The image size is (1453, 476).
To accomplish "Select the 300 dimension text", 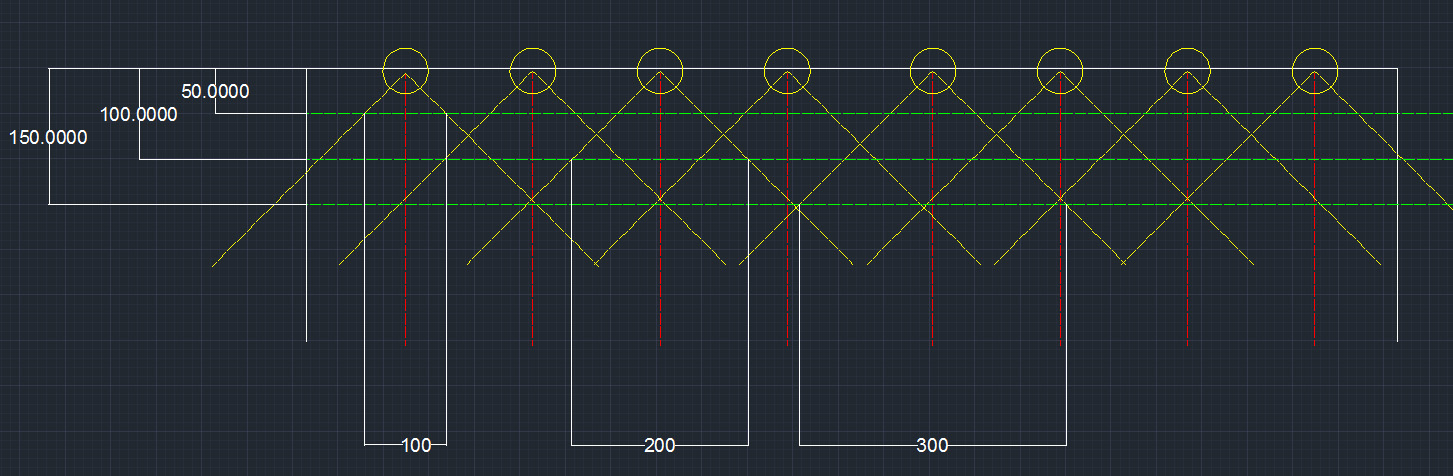I will pos(932,445).
